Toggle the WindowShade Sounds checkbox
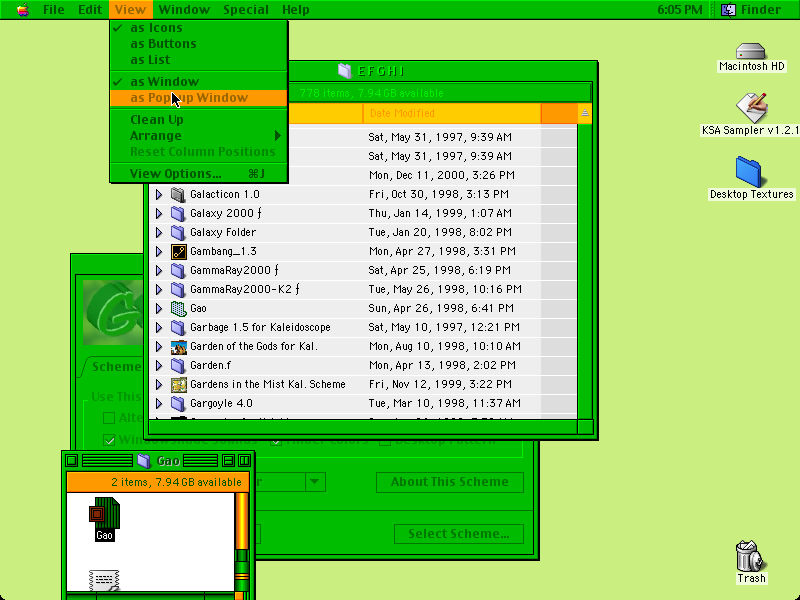 tap(109, 440)
